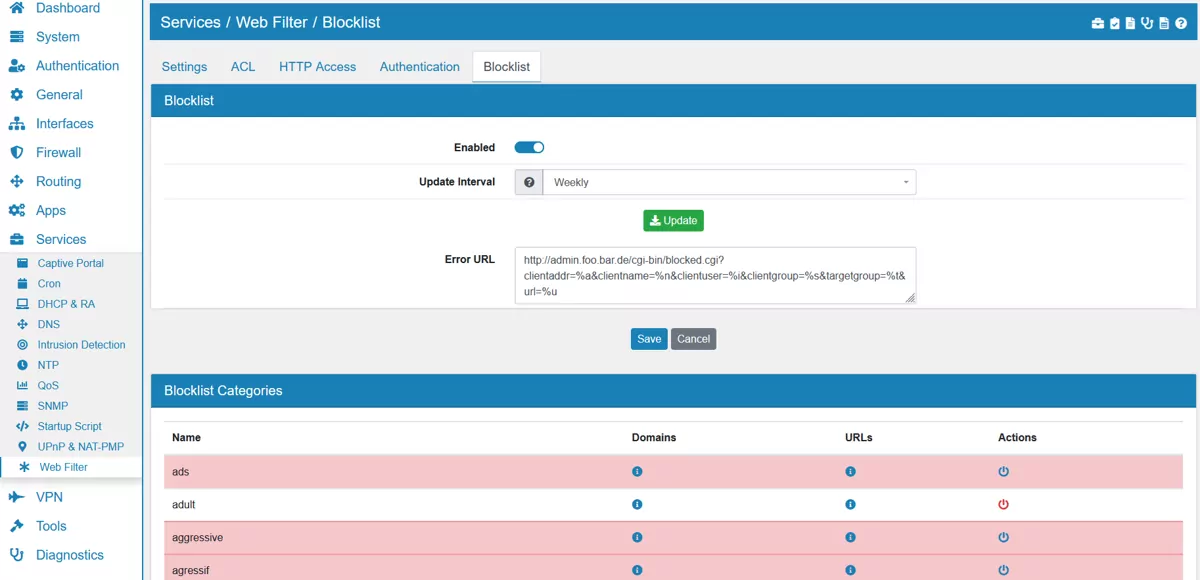1200x580 pixels.
Task: Click the green Update button
Action: tap(673, 220)
